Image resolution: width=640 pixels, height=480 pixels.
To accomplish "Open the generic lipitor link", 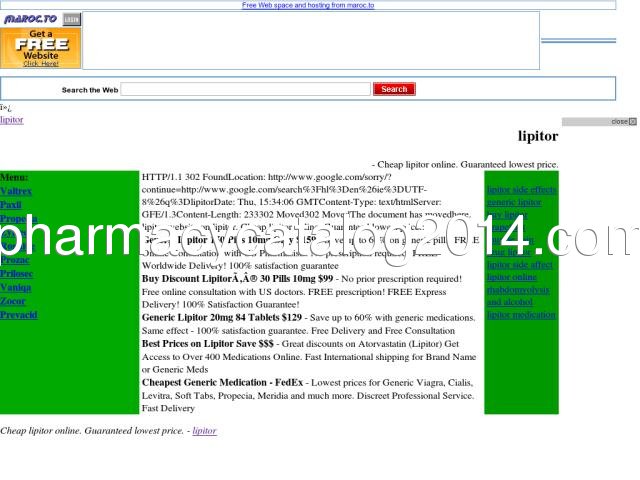I will tap(514, 202).
